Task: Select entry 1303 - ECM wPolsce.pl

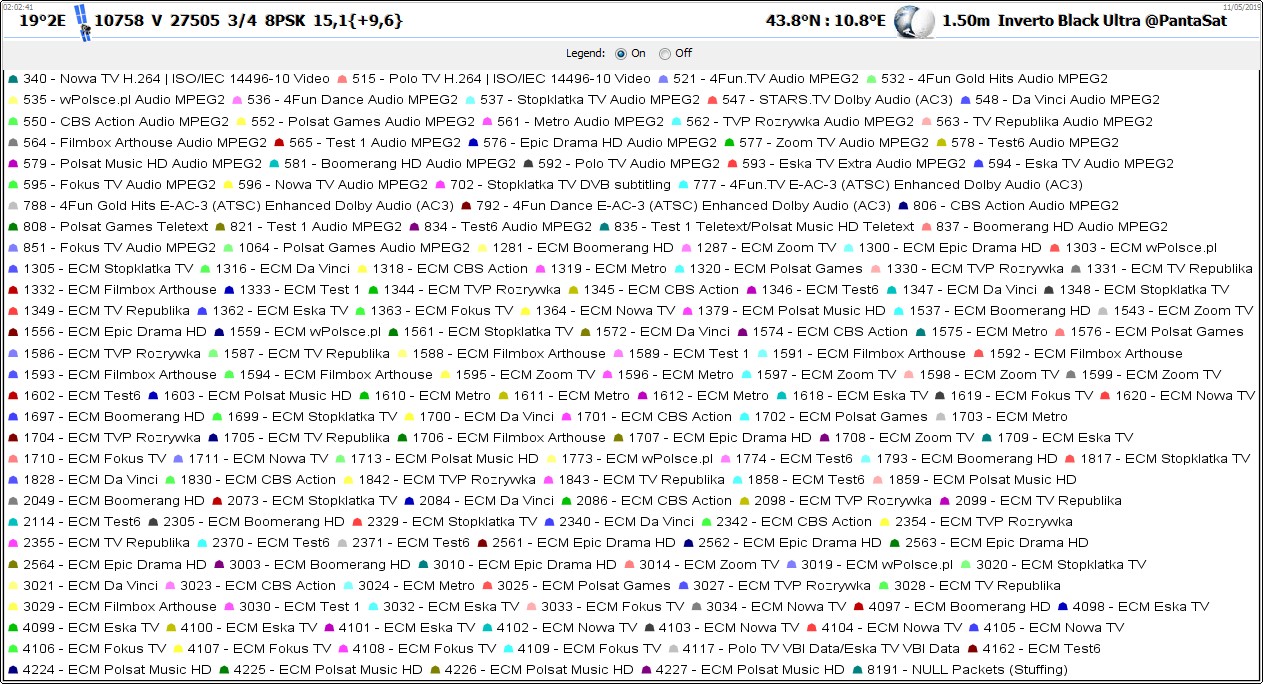Action: click(1141, 248)
